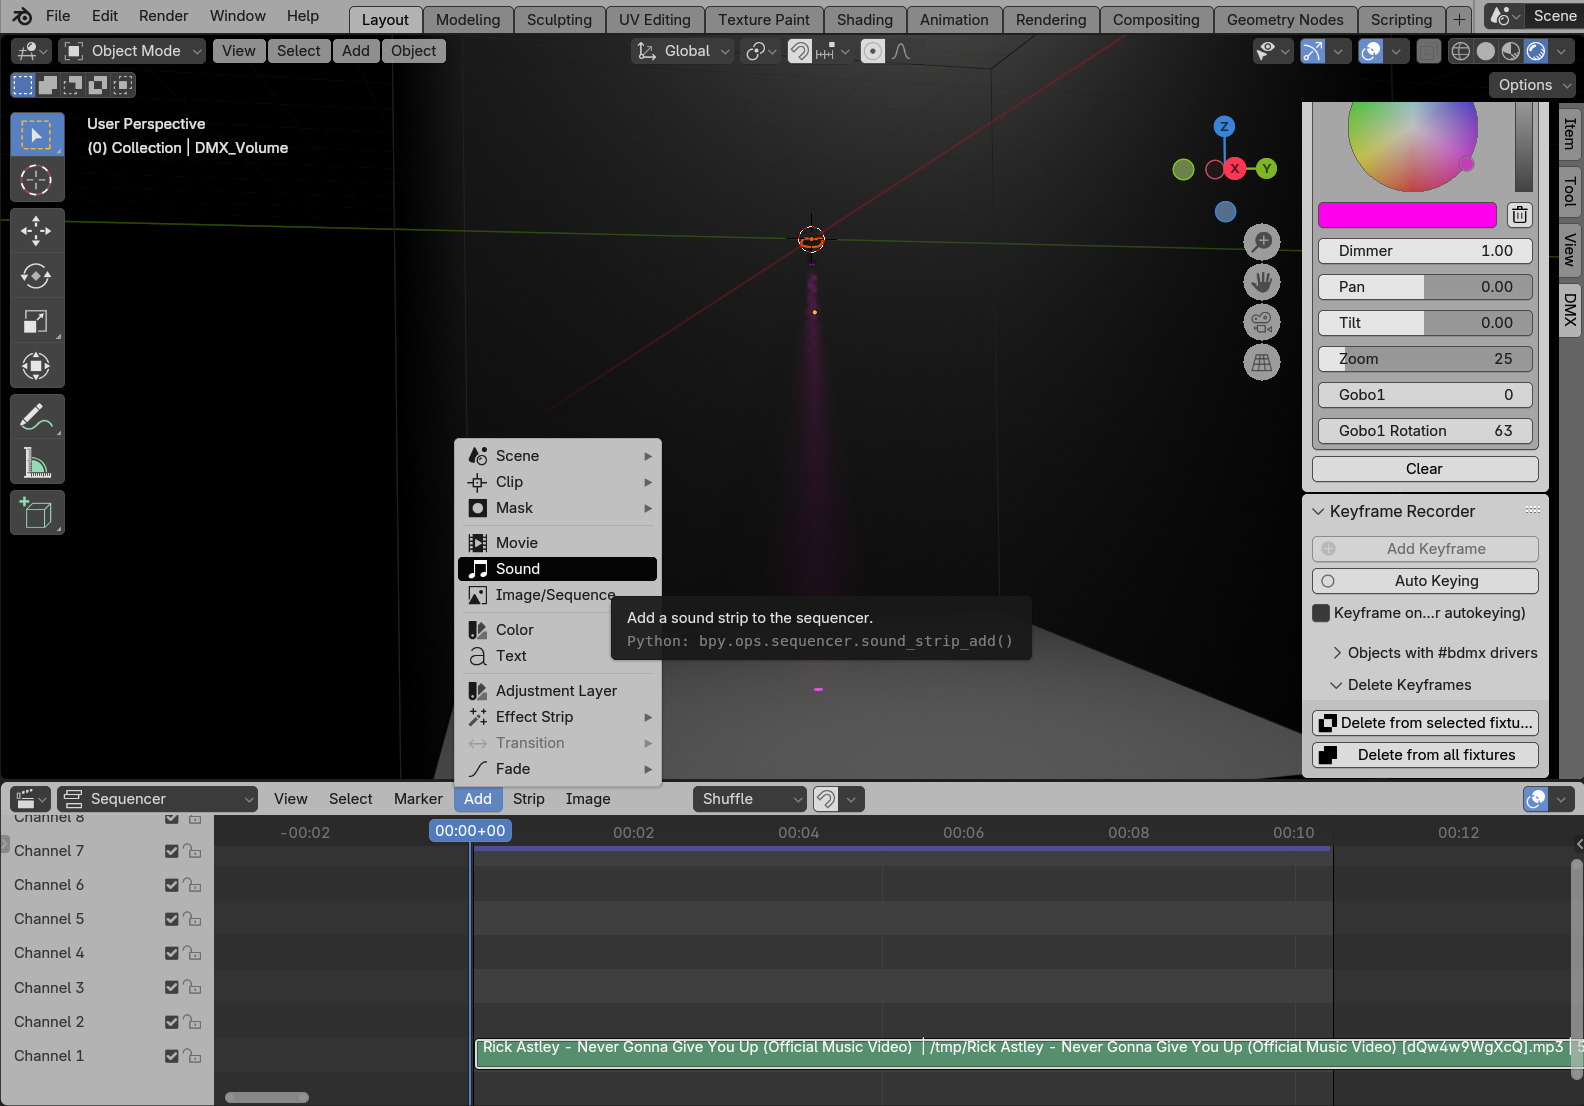Switch to material preview shading
This screenshot has width=1584, height=1106.
click(1511, 51)
